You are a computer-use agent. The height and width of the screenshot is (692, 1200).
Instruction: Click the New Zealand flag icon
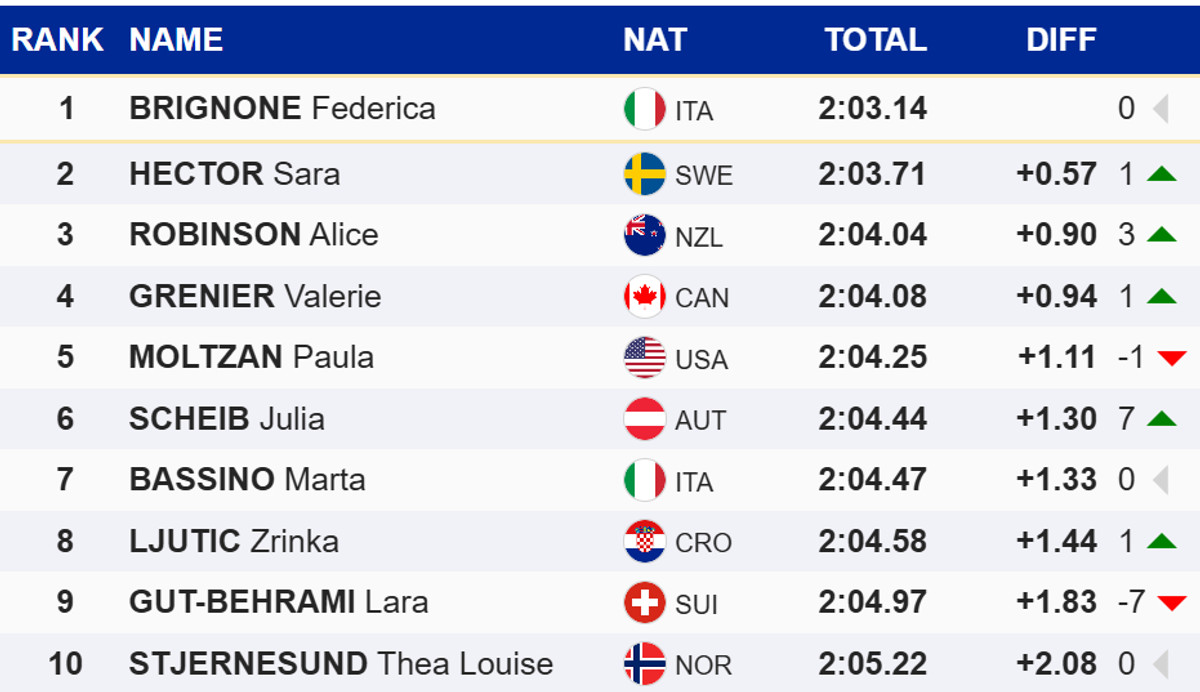click(x=644, y=235)
